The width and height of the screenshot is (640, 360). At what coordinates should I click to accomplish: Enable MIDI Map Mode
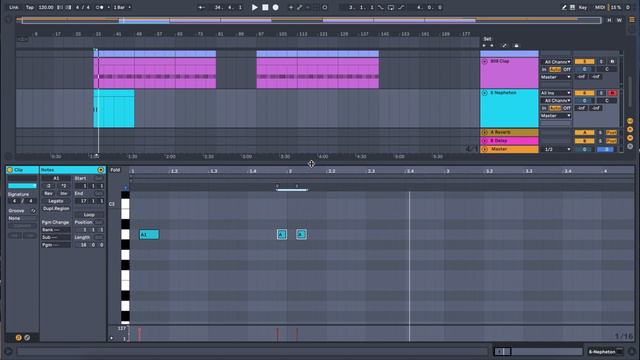click(600, 7)
